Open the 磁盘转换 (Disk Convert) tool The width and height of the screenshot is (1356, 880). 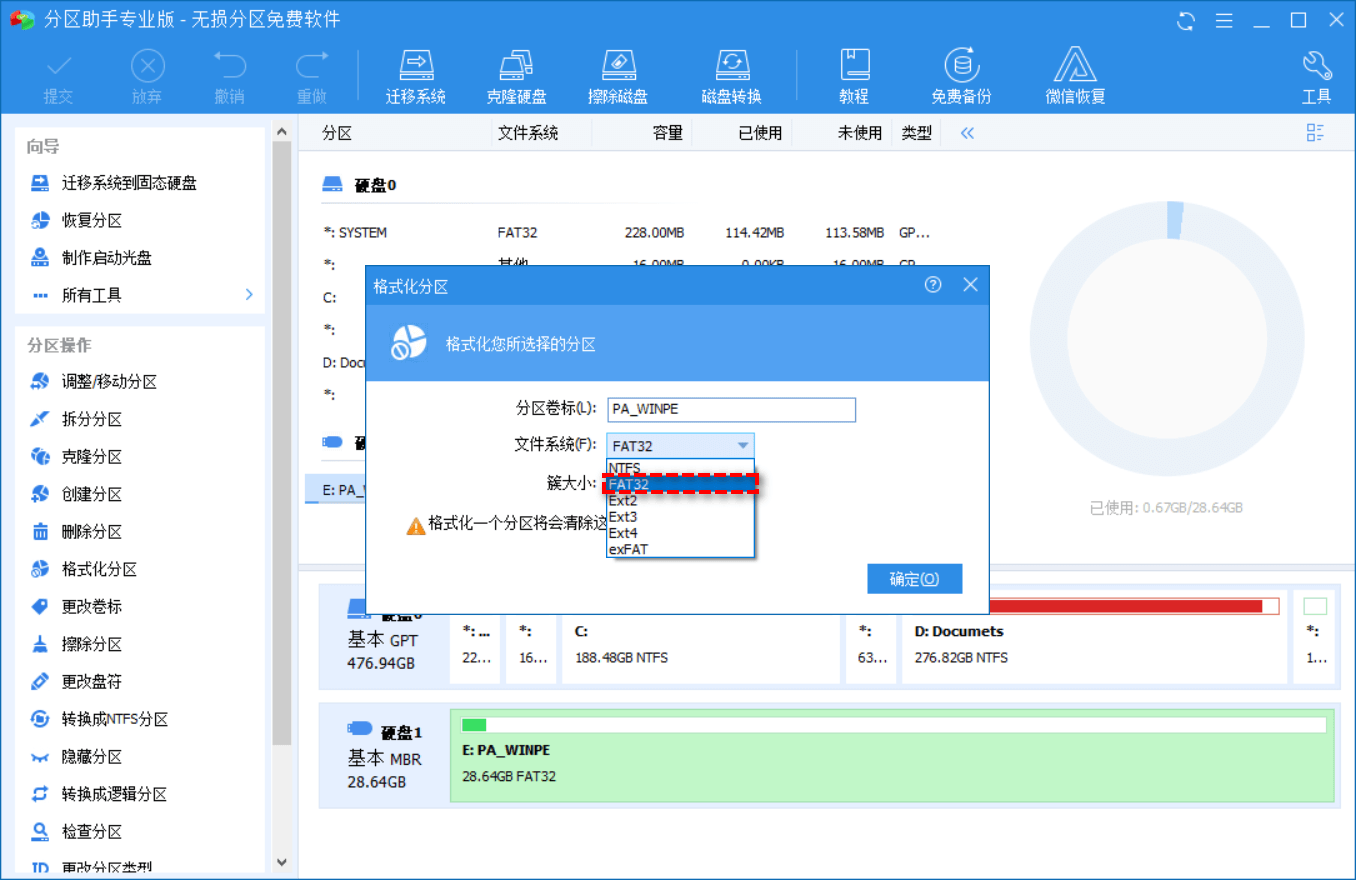click(x=732, y=75)
